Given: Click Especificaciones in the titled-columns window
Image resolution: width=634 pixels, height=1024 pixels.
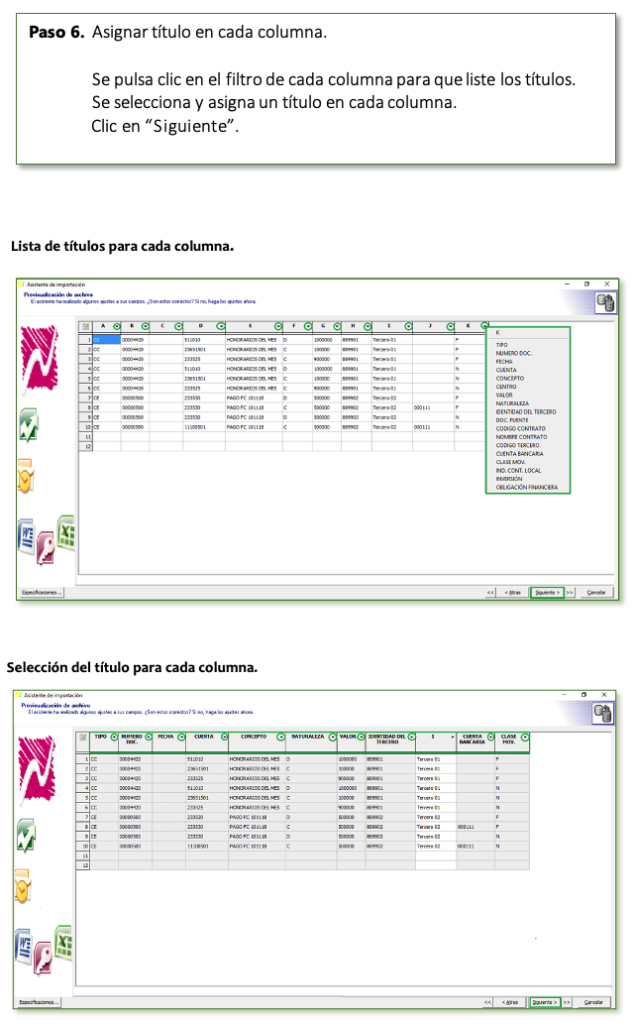Looking at the screenshot, I should [39, 1001].
